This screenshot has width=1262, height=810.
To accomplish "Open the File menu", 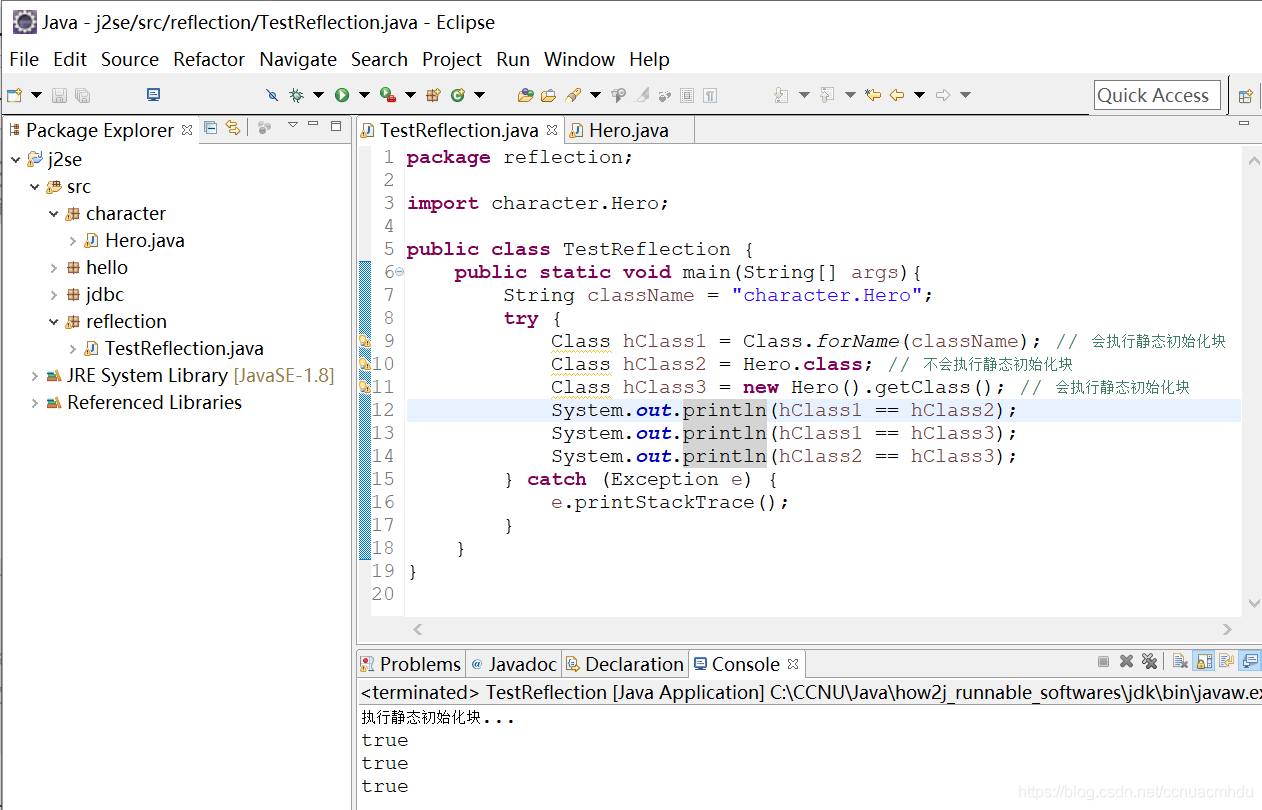I will [x=24, y=59].
